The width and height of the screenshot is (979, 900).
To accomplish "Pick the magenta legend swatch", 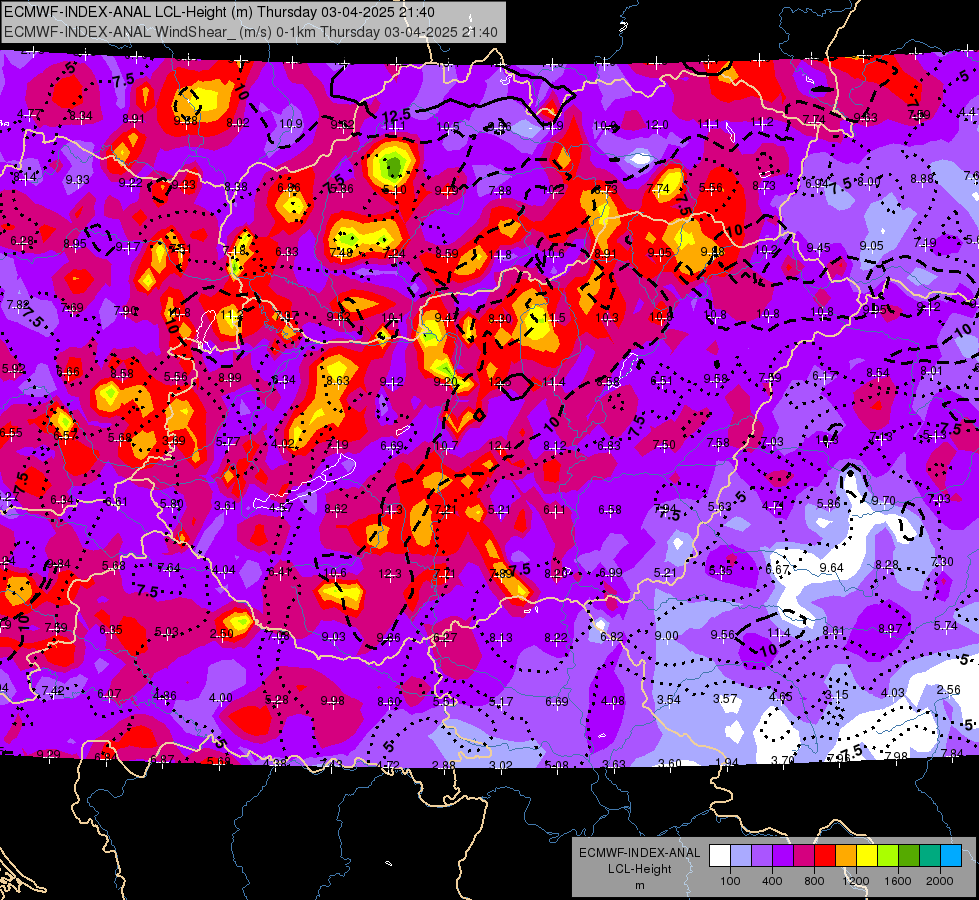I will pos(804,856).
